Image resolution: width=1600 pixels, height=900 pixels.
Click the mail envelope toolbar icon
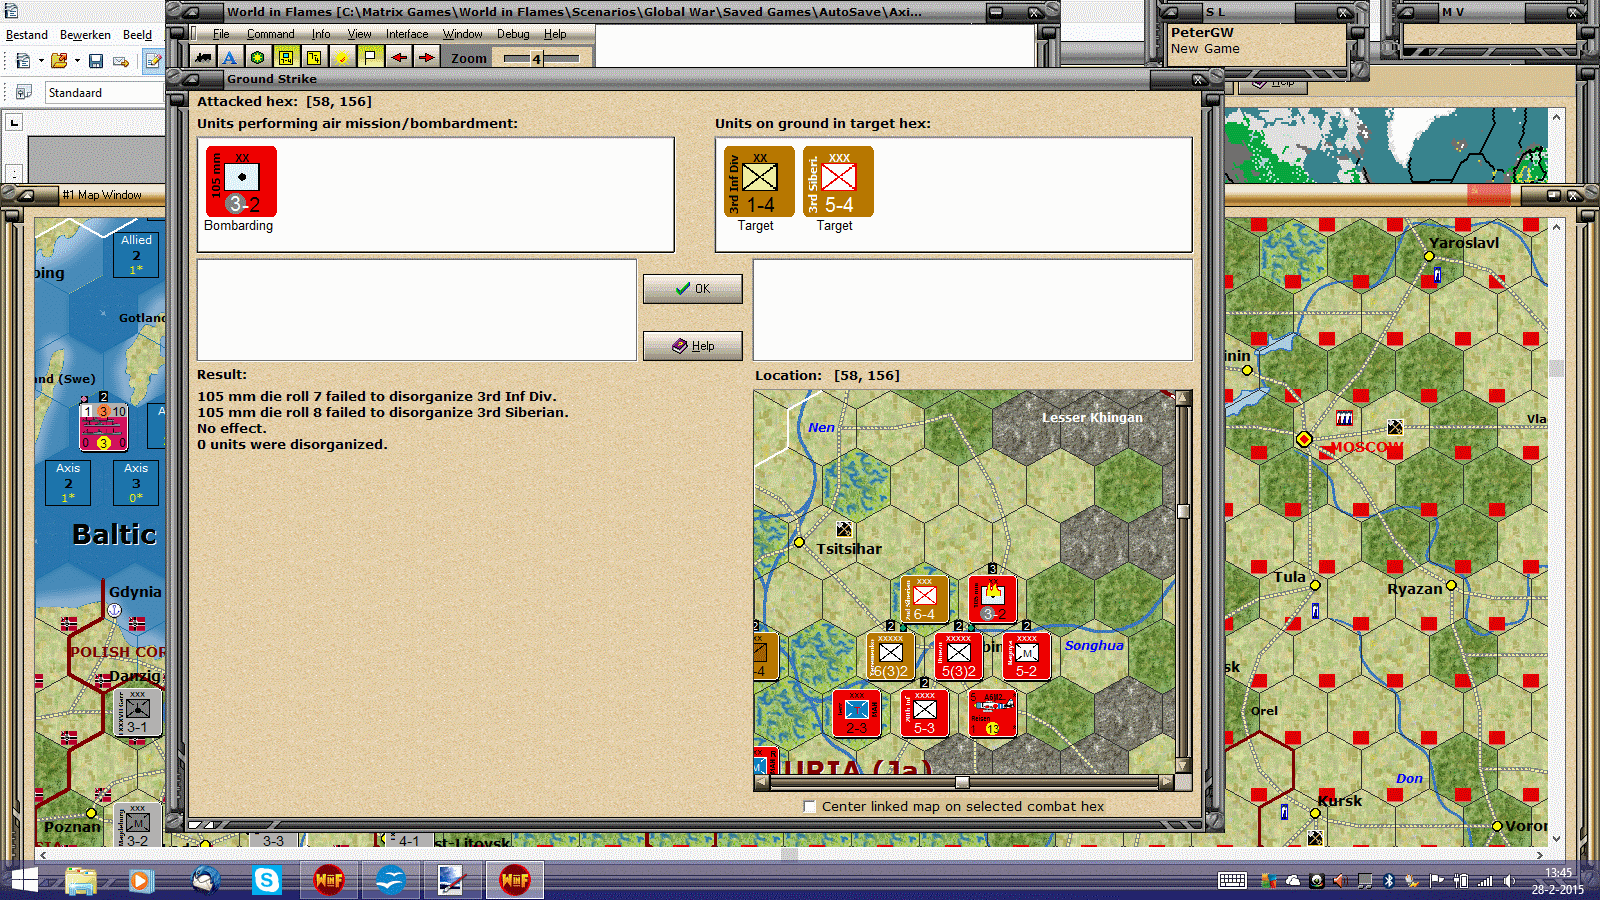coord(121,61)
